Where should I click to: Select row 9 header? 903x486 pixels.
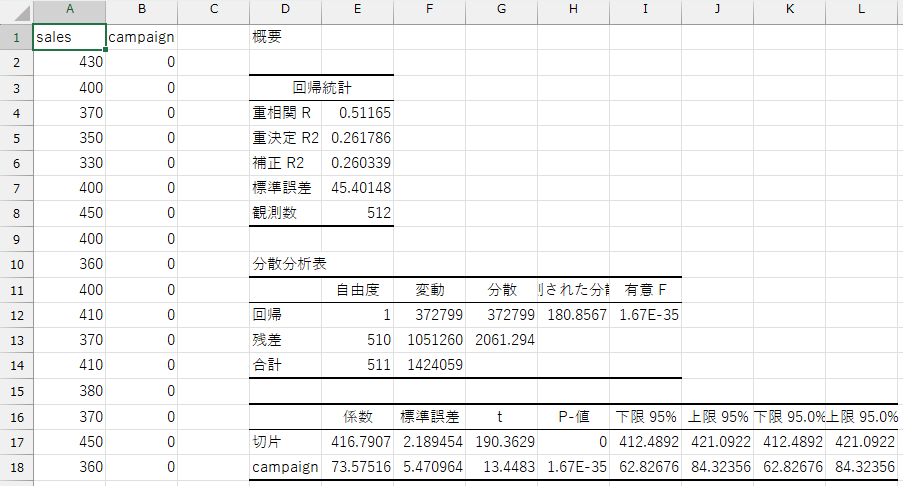tap(16, 239)
